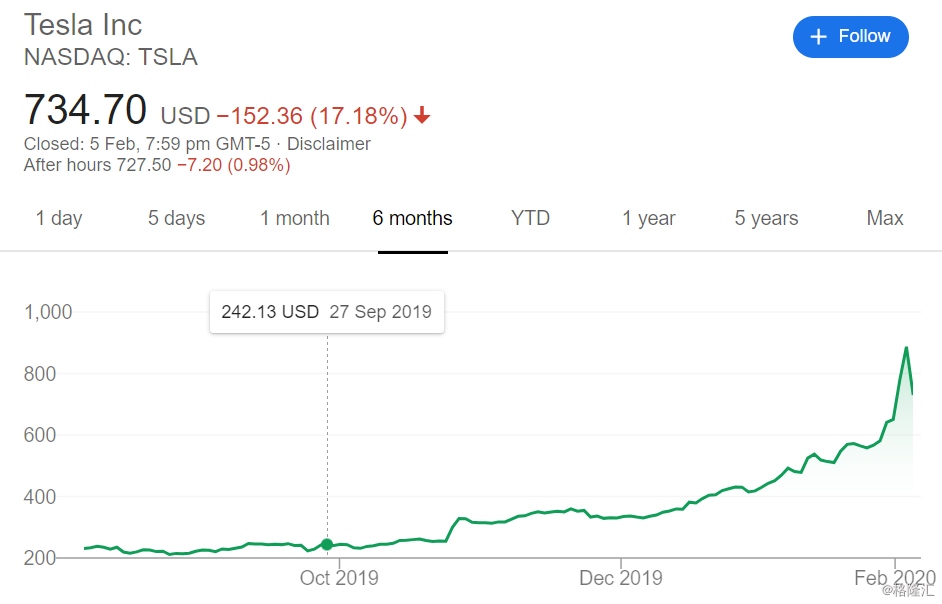Select the 1 month range tab
Image resolution: width=942 pixels, height=604 pixels.
295,218
